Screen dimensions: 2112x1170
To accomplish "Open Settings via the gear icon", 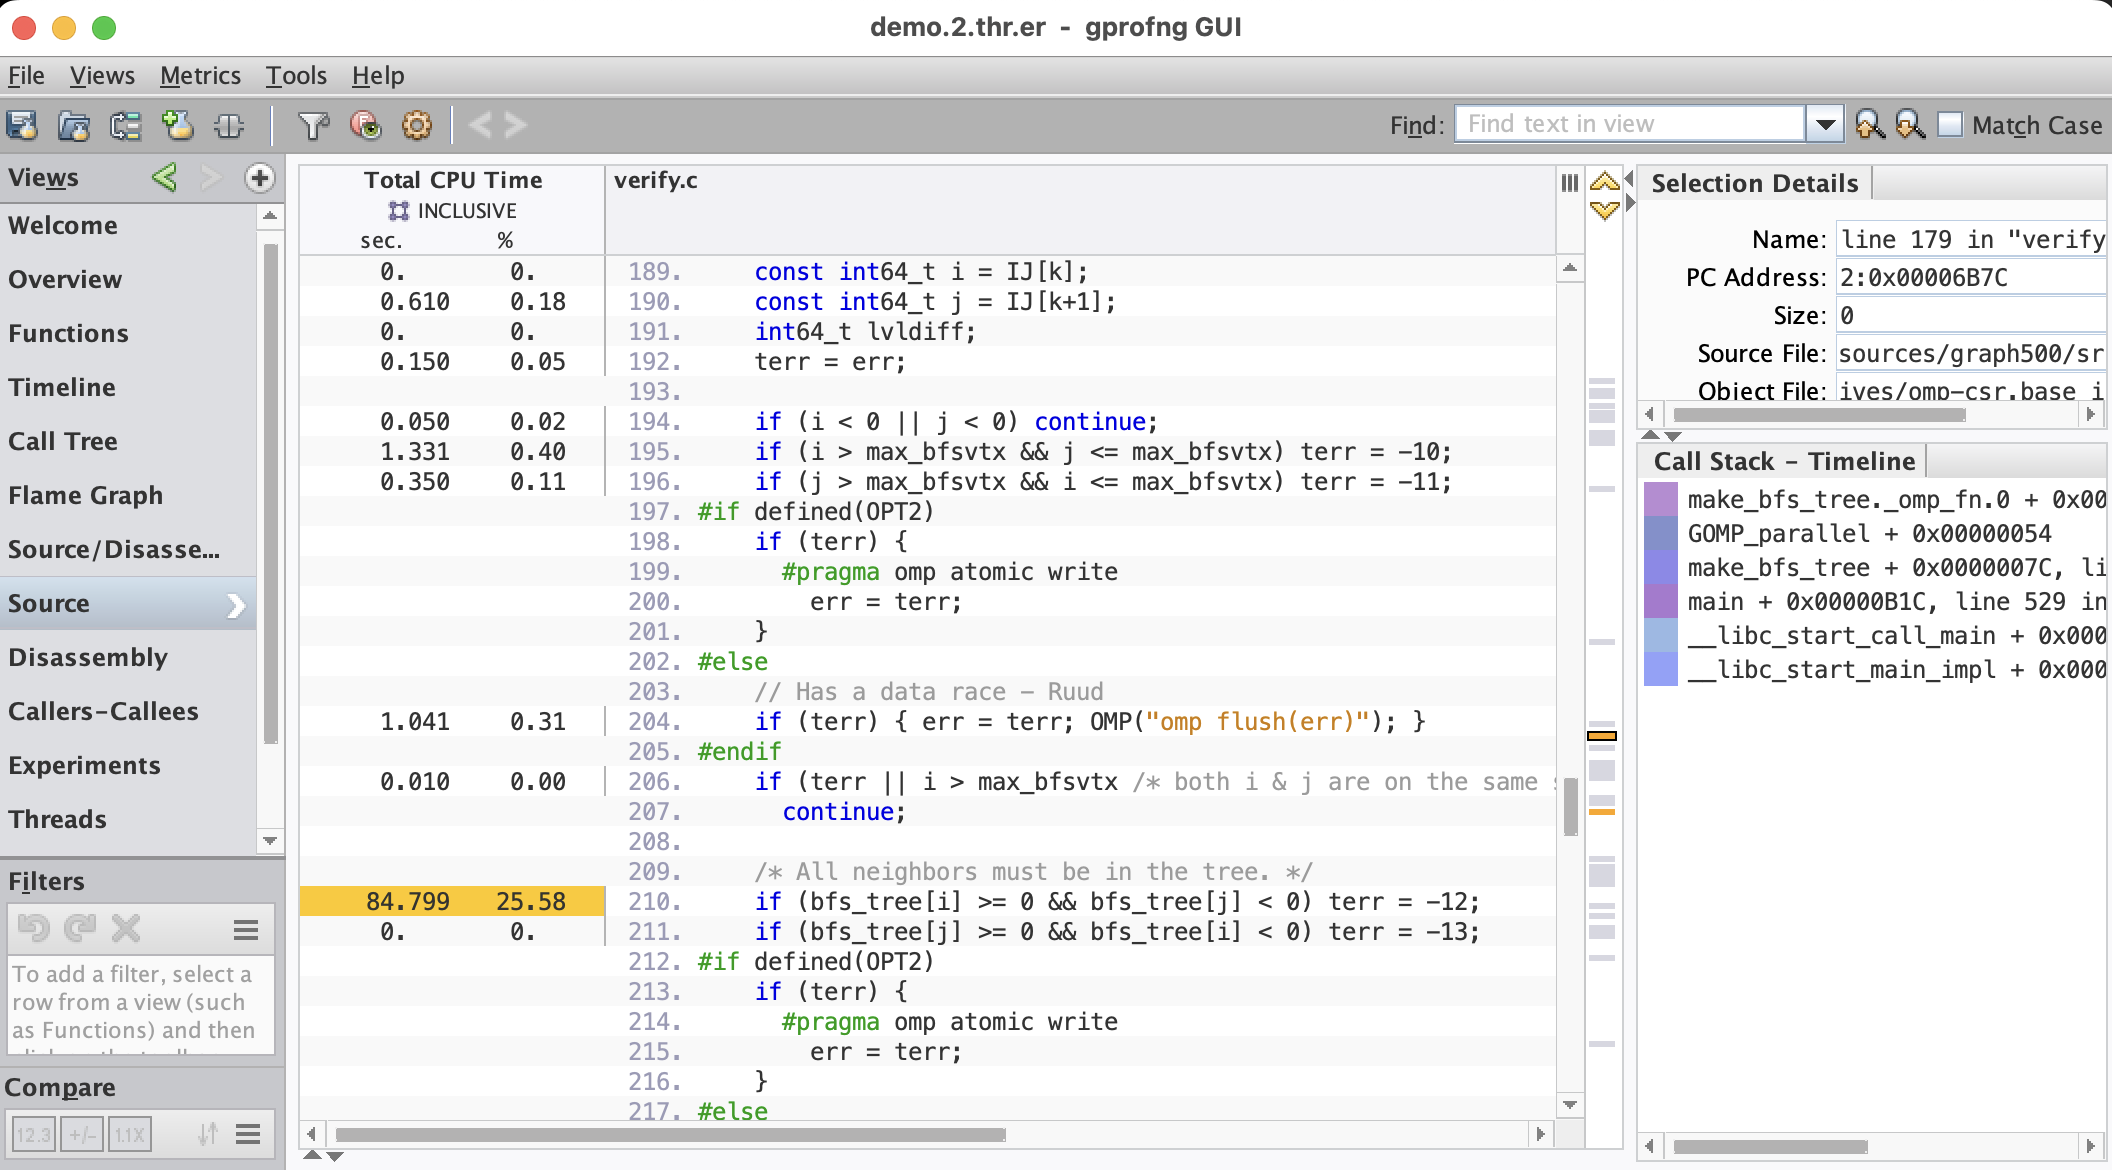I will tap(417, 125).
